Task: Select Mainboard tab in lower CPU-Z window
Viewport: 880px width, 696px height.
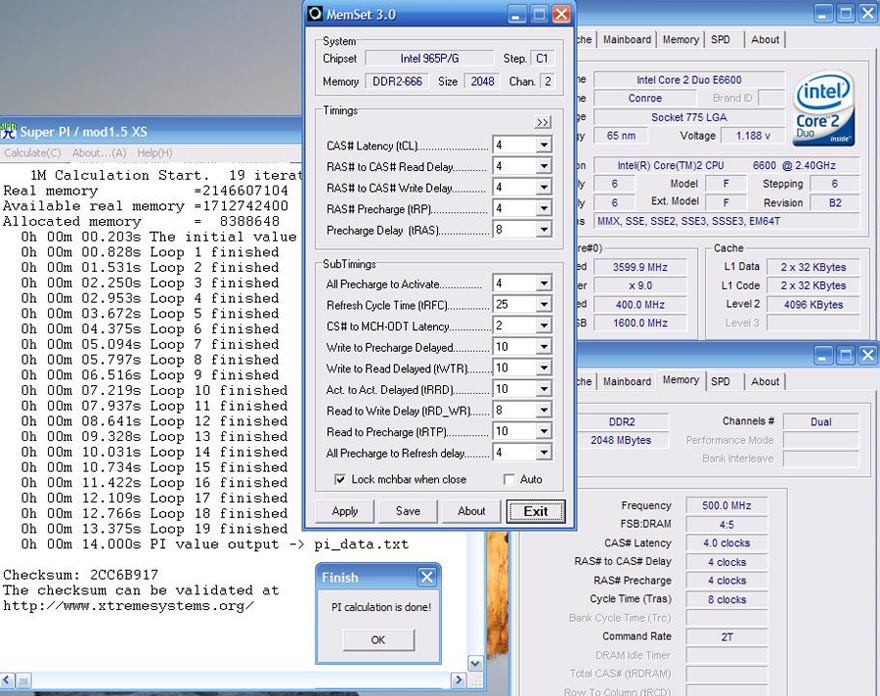Action: click(627, 382)
